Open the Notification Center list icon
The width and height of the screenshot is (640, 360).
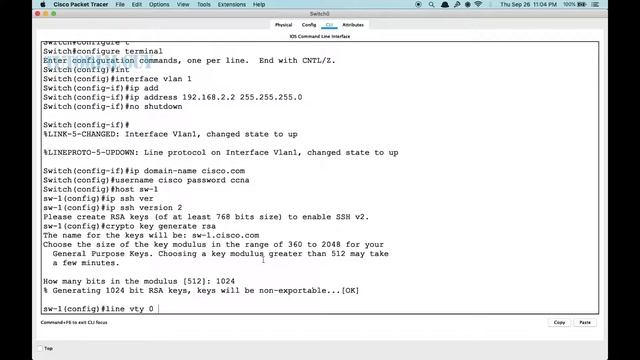(x=596, y=4)
